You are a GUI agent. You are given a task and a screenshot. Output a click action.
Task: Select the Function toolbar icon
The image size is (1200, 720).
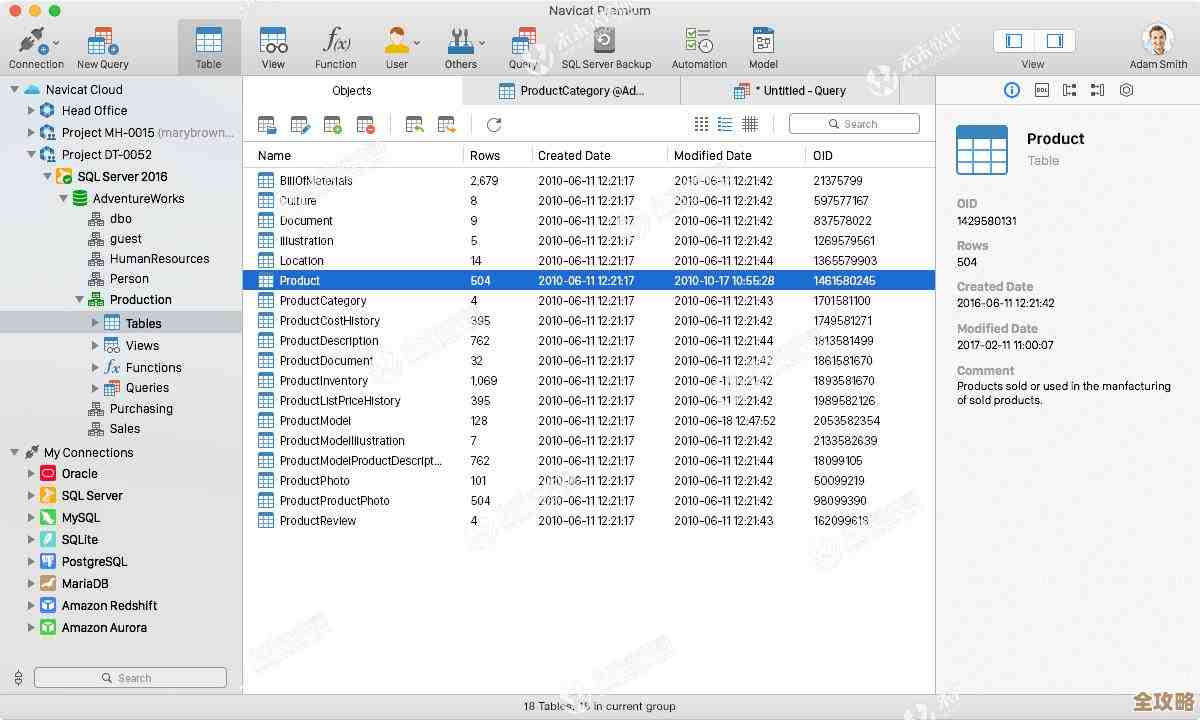click(335, 43)
